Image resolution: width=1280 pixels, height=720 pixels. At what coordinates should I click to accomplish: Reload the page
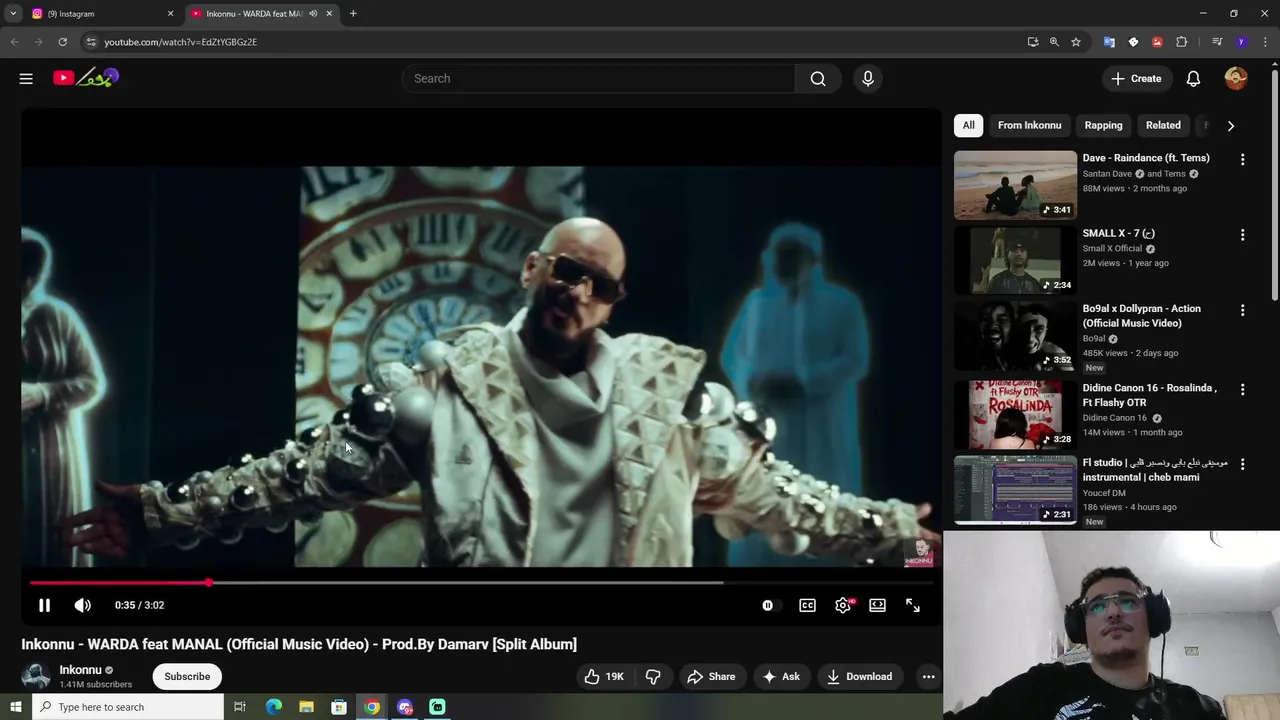coord(62,42)
